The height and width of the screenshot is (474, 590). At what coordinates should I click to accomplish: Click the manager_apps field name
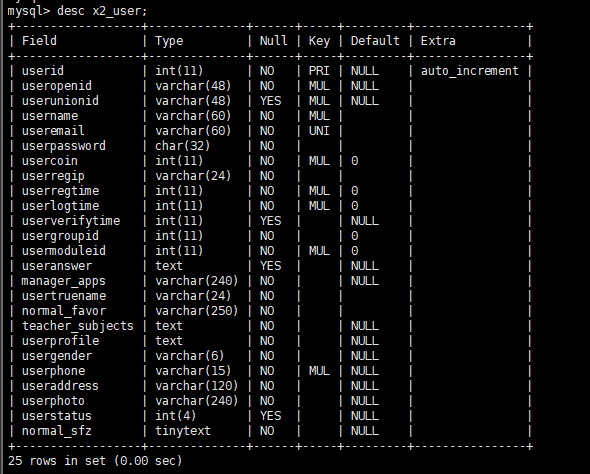coord(64,281)
